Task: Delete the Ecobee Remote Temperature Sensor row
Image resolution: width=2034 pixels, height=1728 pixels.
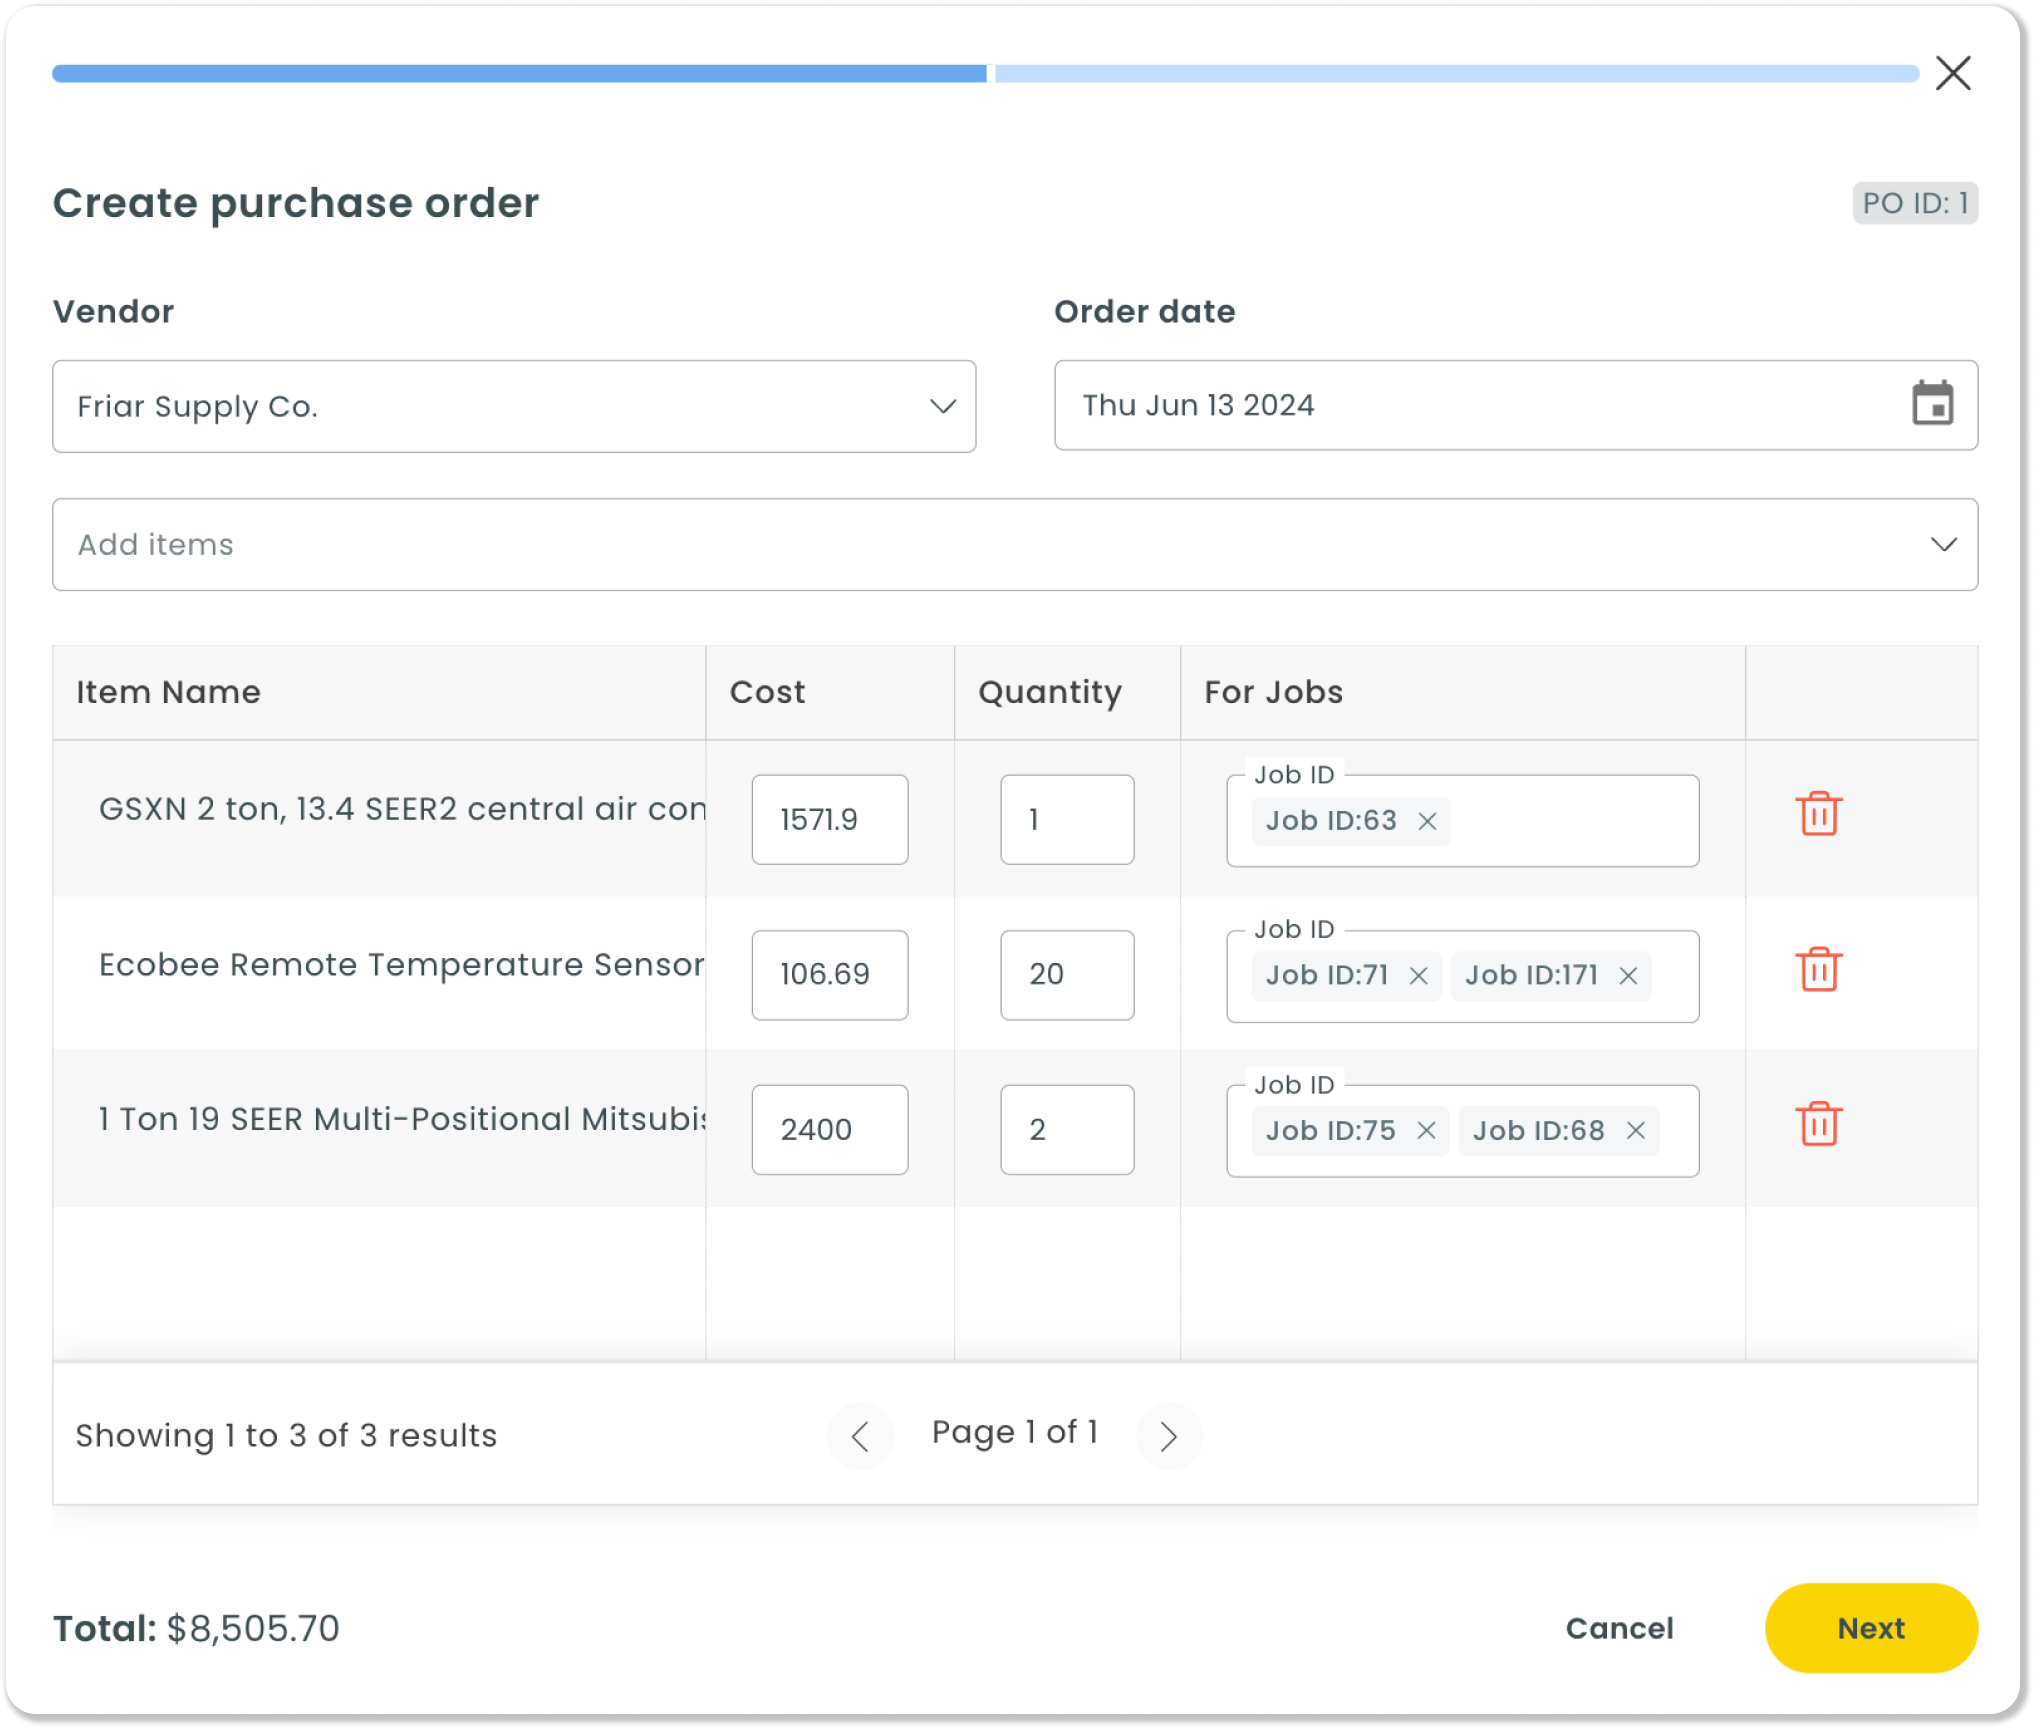Action: (1818, 970)
